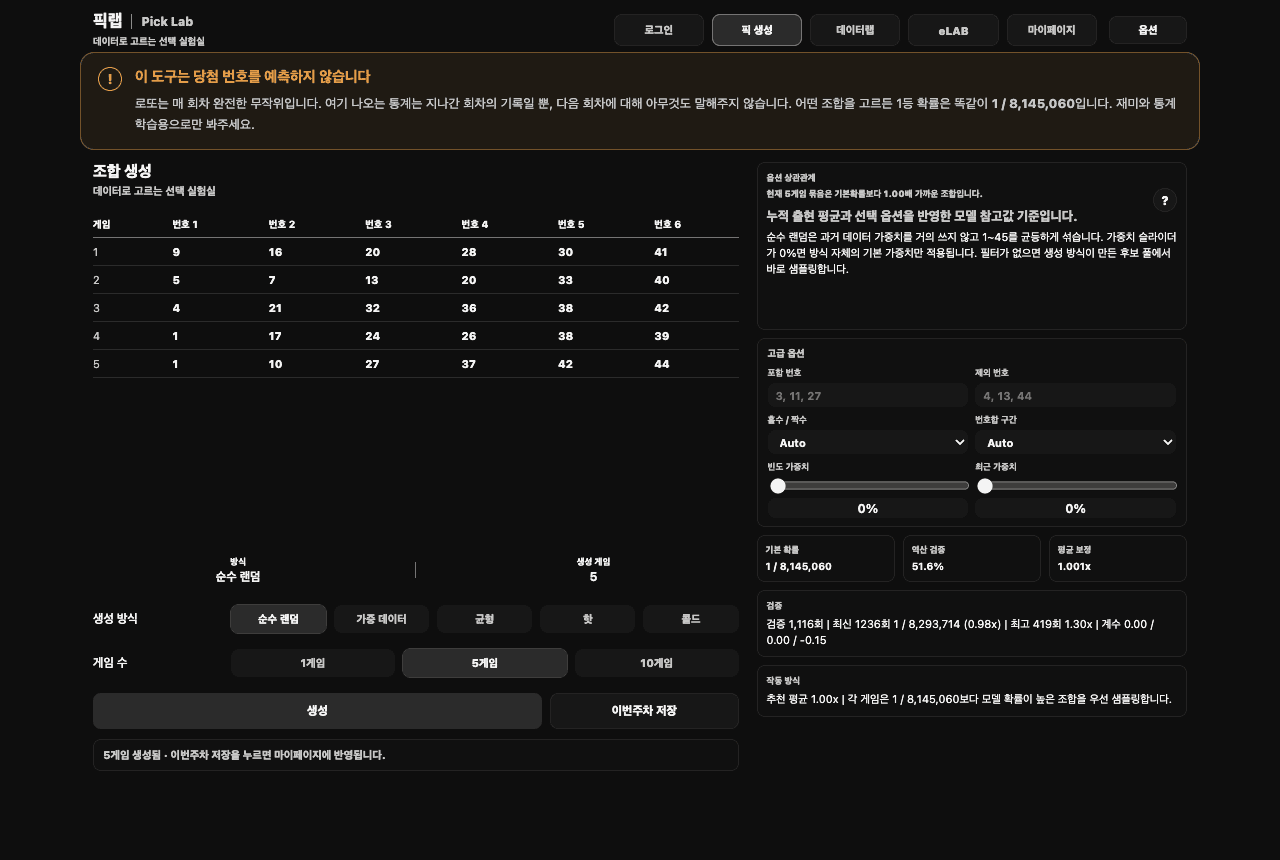1280x860 pixels.
Task: Open the question mark help icon
Action: pos(1165,200)
